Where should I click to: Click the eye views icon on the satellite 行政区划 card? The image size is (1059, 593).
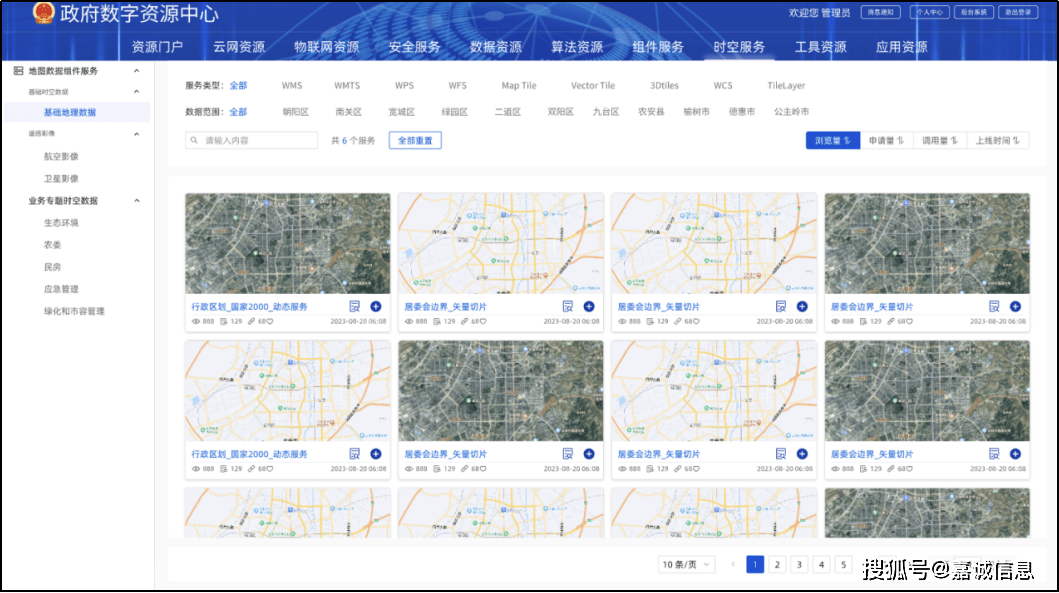click(196, 321)
